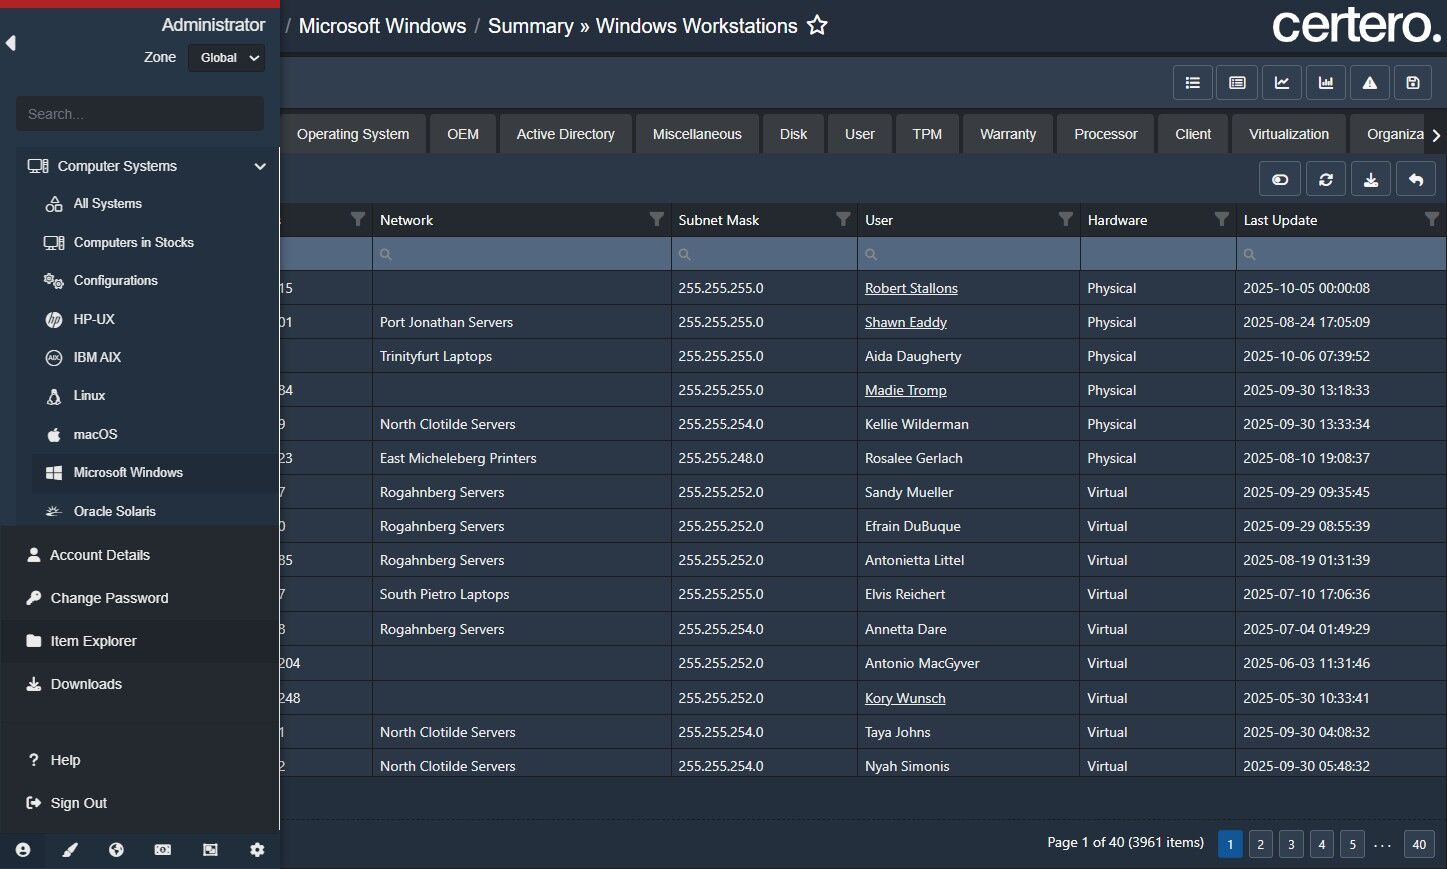Collapse the Computer Systems menu section
The height and width of the screenshot is (869, 1447).
pos(260,166)
